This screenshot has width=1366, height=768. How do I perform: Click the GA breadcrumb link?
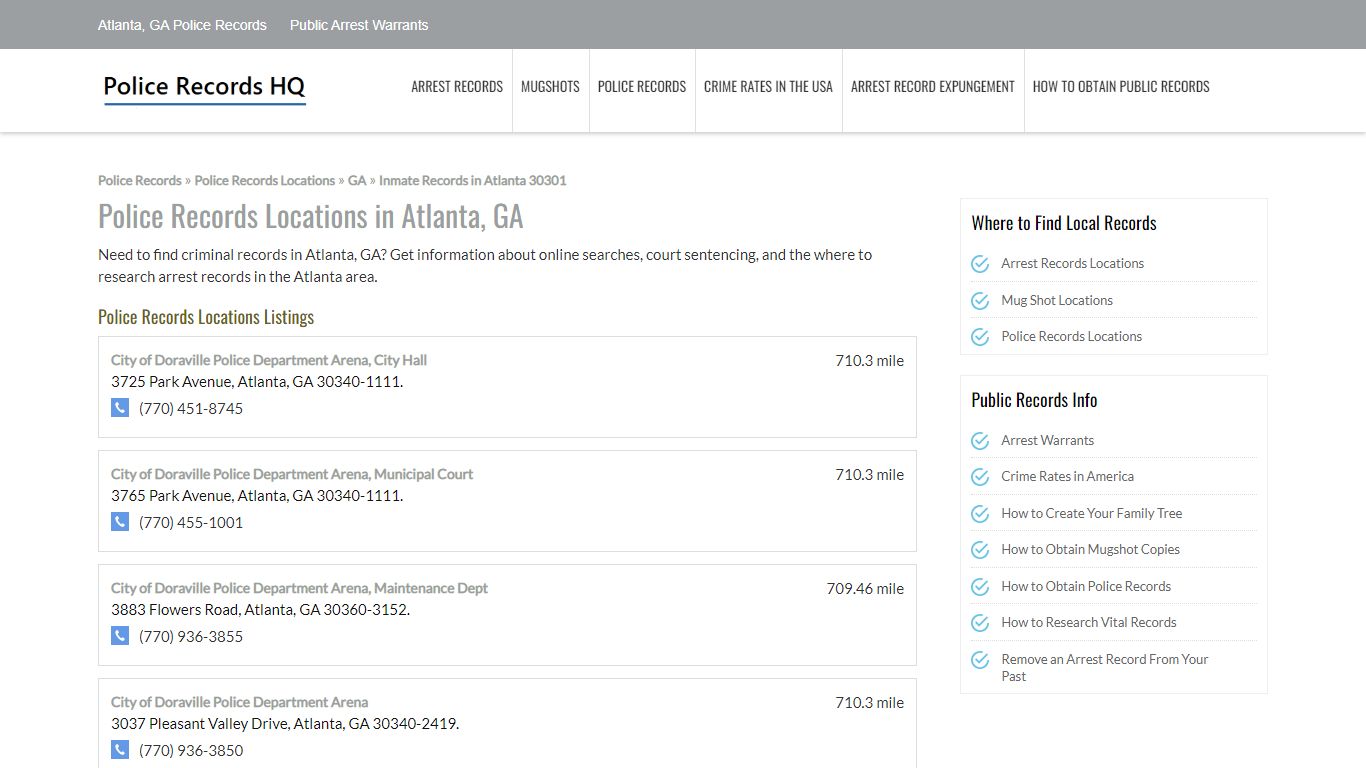357,180
